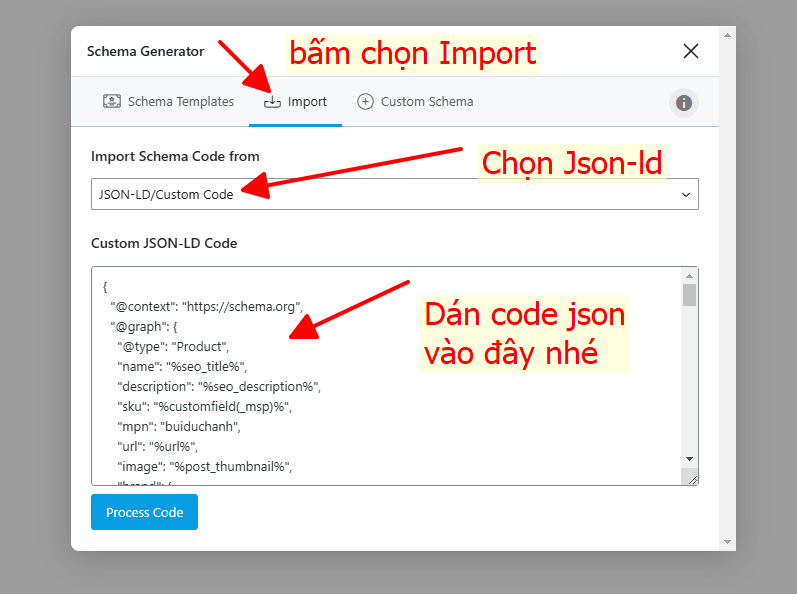Click the "sku" customfield code line
Image resolution: width=797 pixels, height=594 pixels.
[x=204, y=407]
